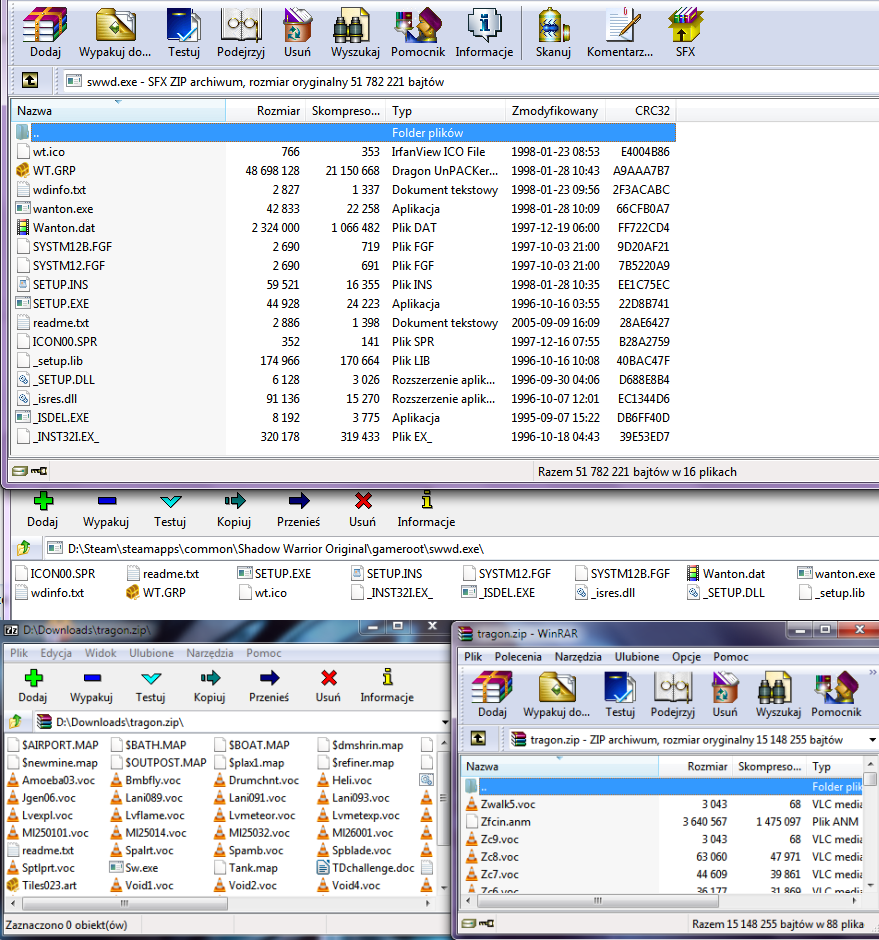Open Edycja menu in tragon.zip 7-Zip window
This screenshot has height=940, width=879.
click(56, 653)
